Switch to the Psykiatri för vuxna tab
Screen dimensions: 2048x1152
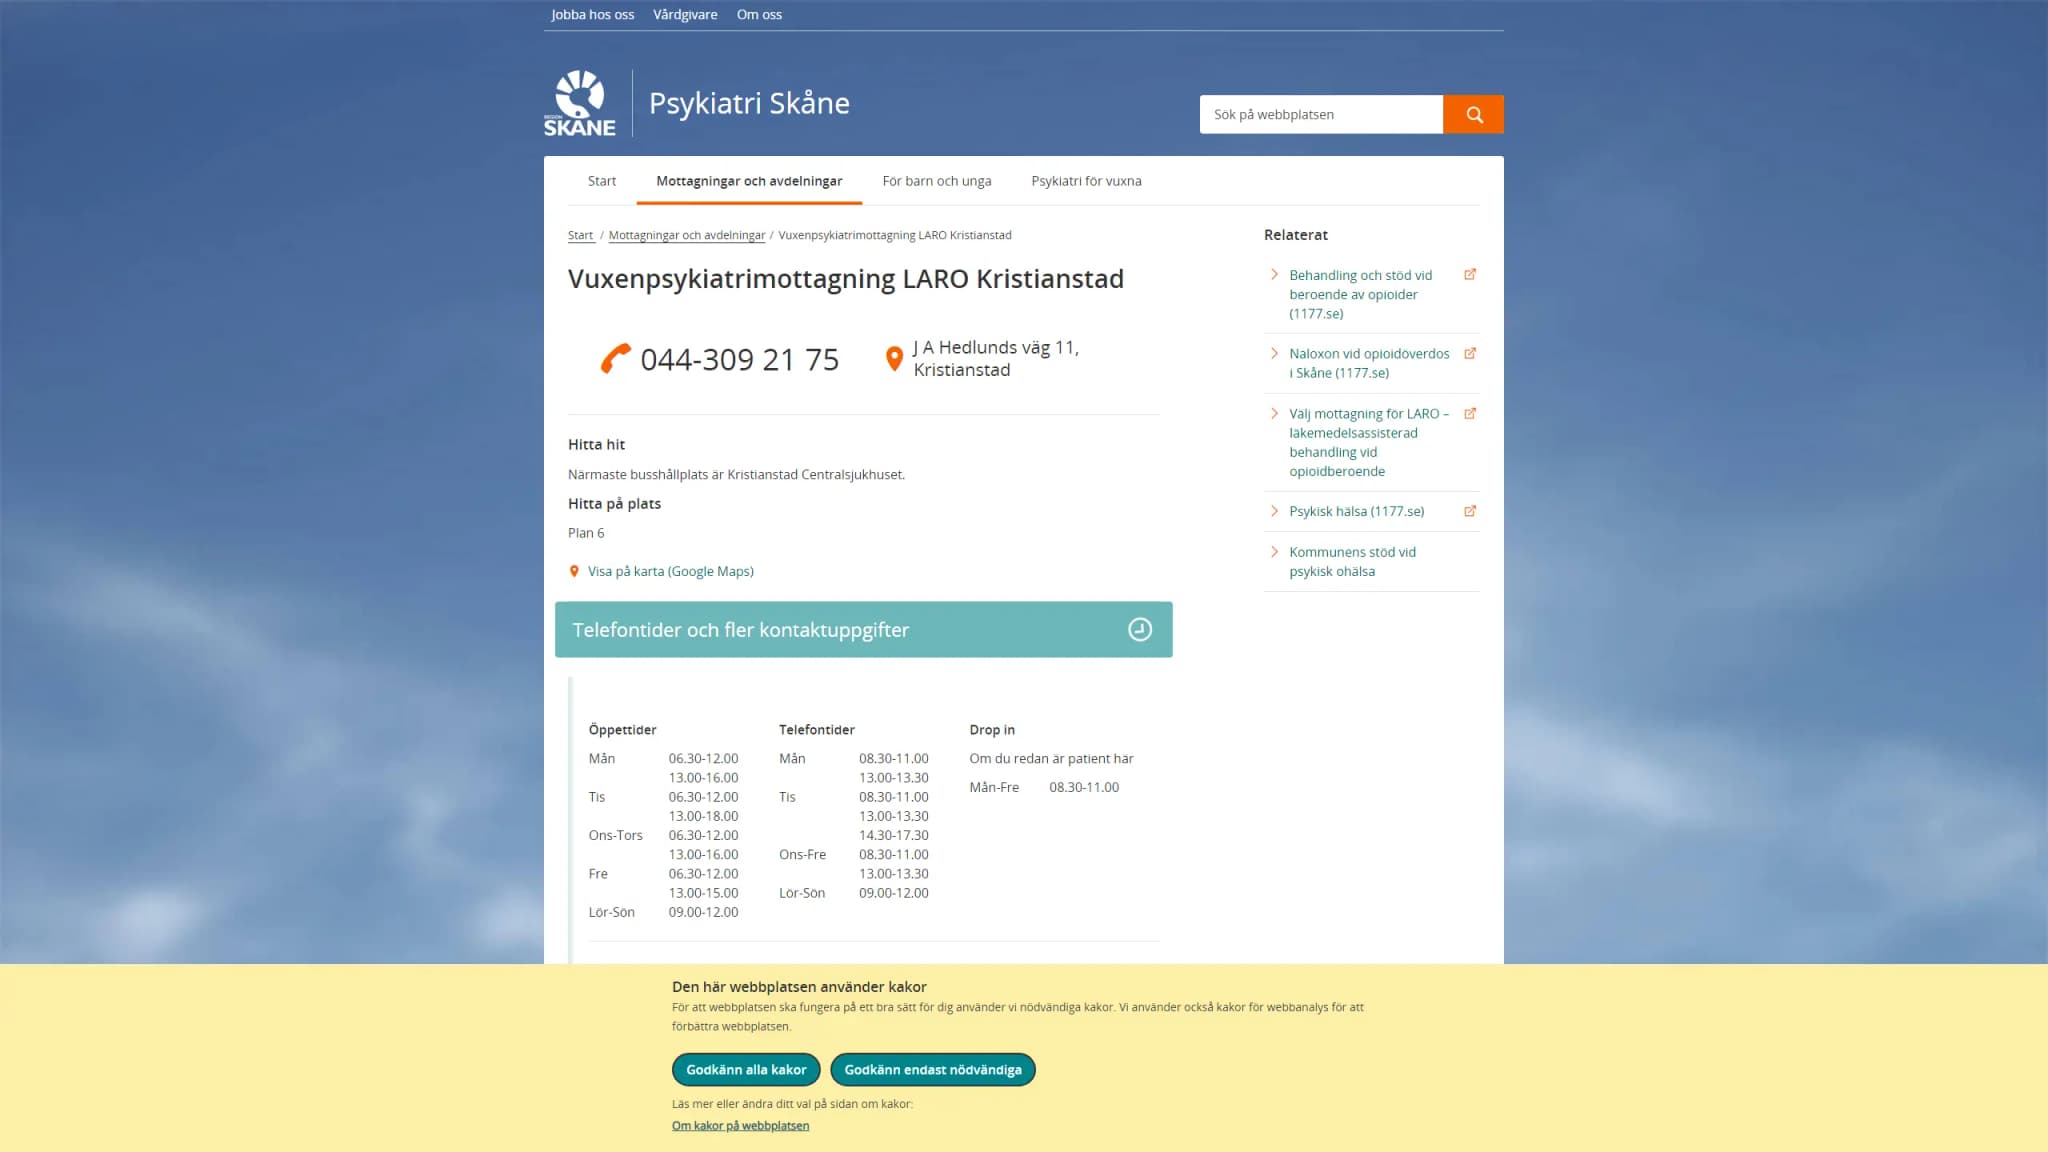point(1086,181)
